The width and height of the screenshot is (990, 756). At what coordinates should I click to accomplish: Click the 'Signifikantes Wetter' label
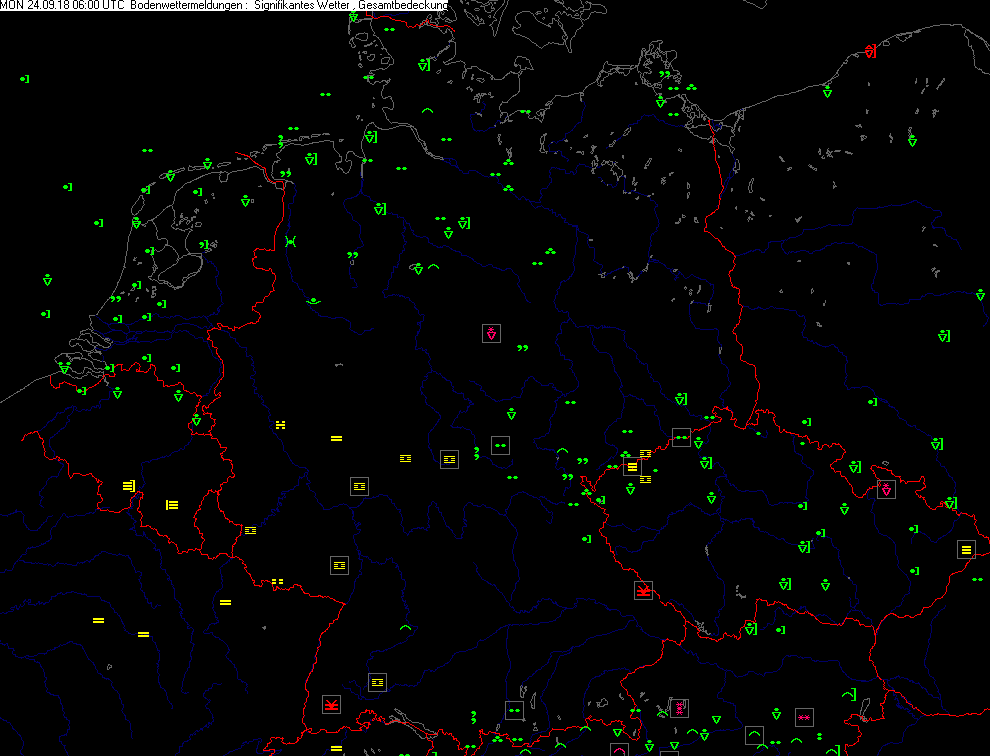point(303,6)
